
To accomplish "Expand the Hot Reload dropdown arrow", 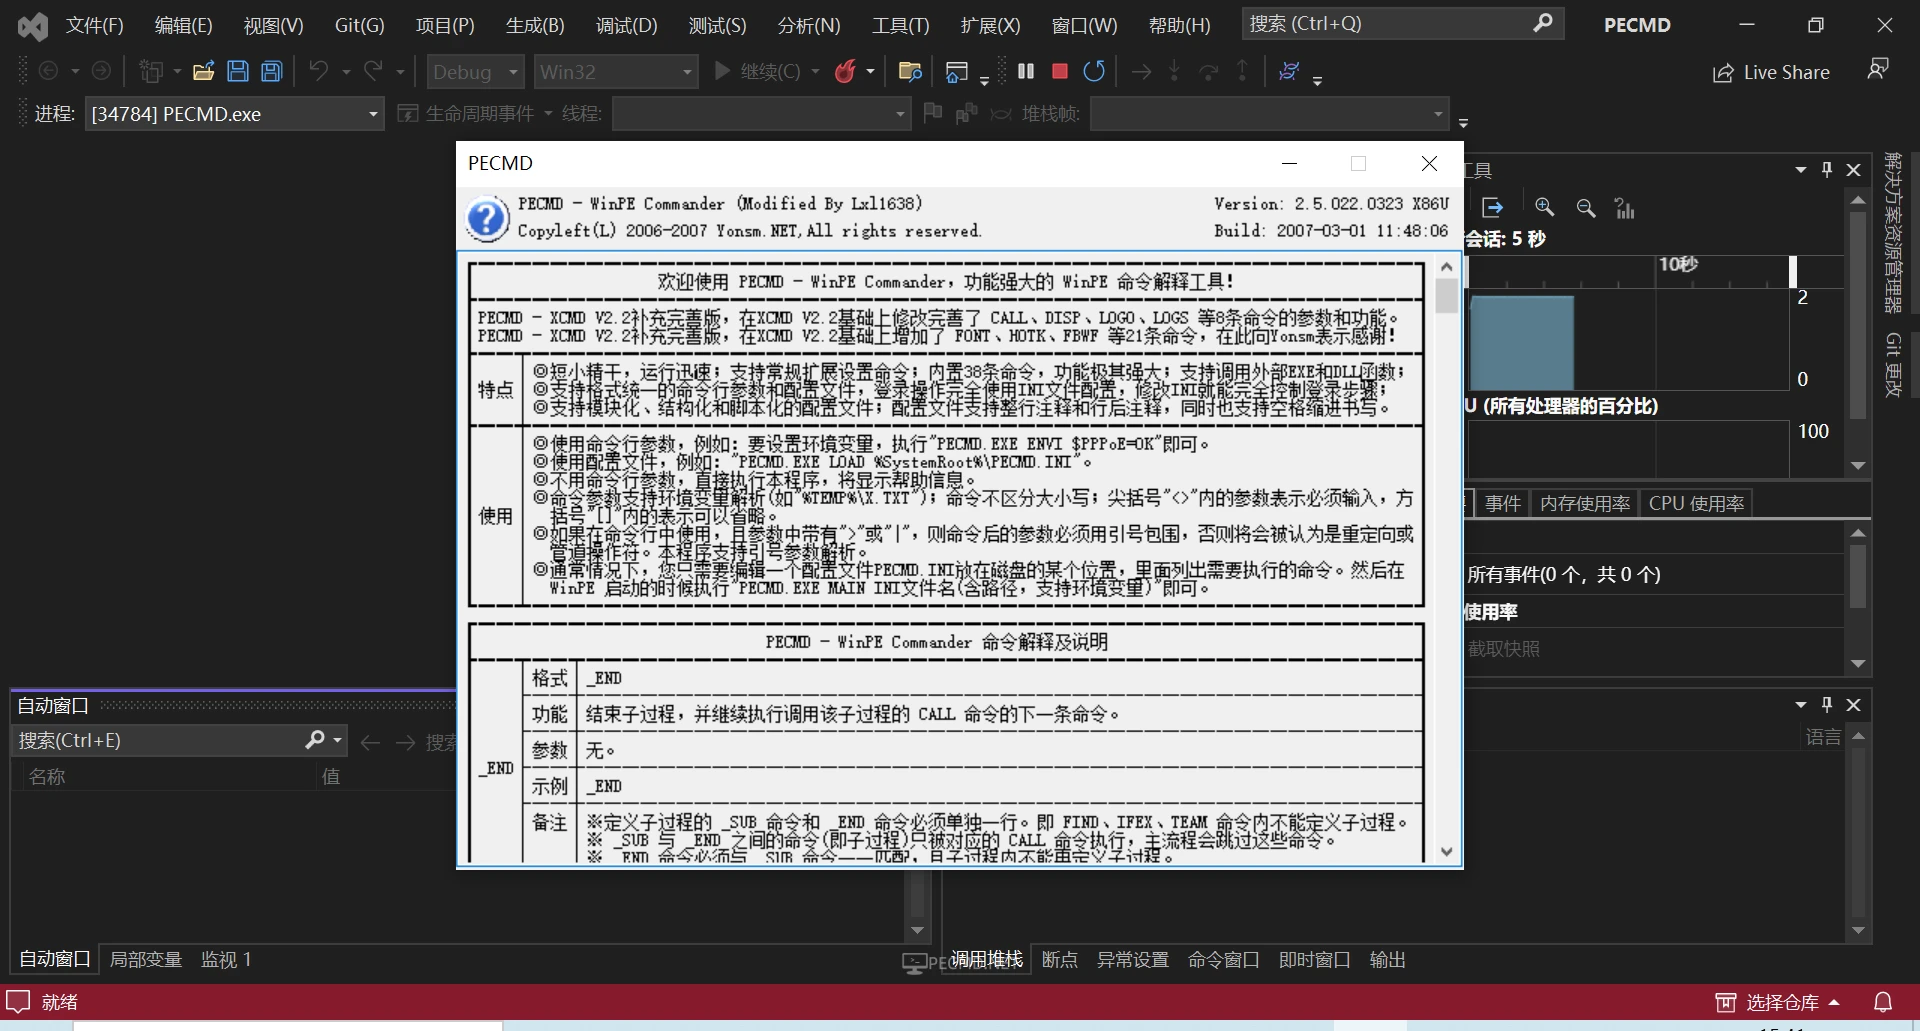I will point(870,71).
